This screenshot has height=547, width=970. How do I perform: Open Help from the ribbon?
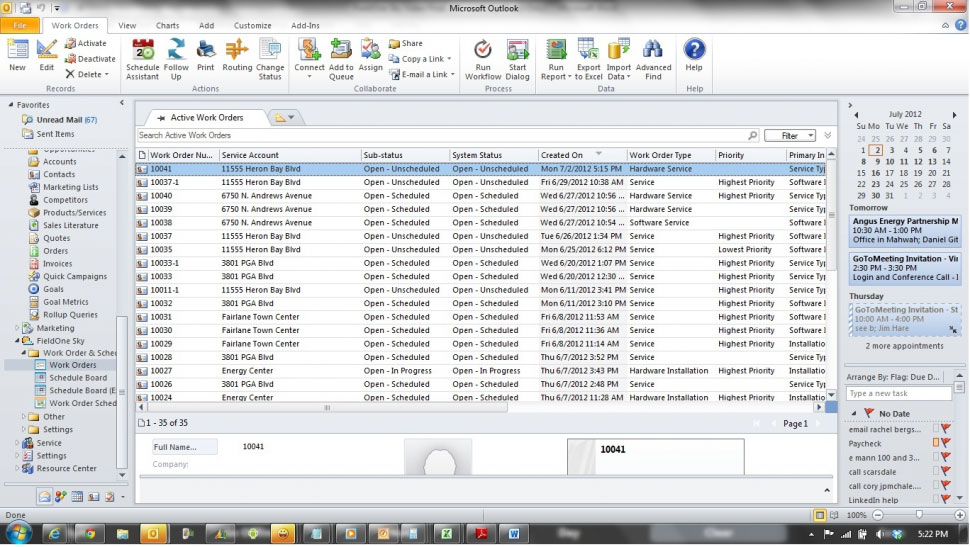tap(694, 55)
